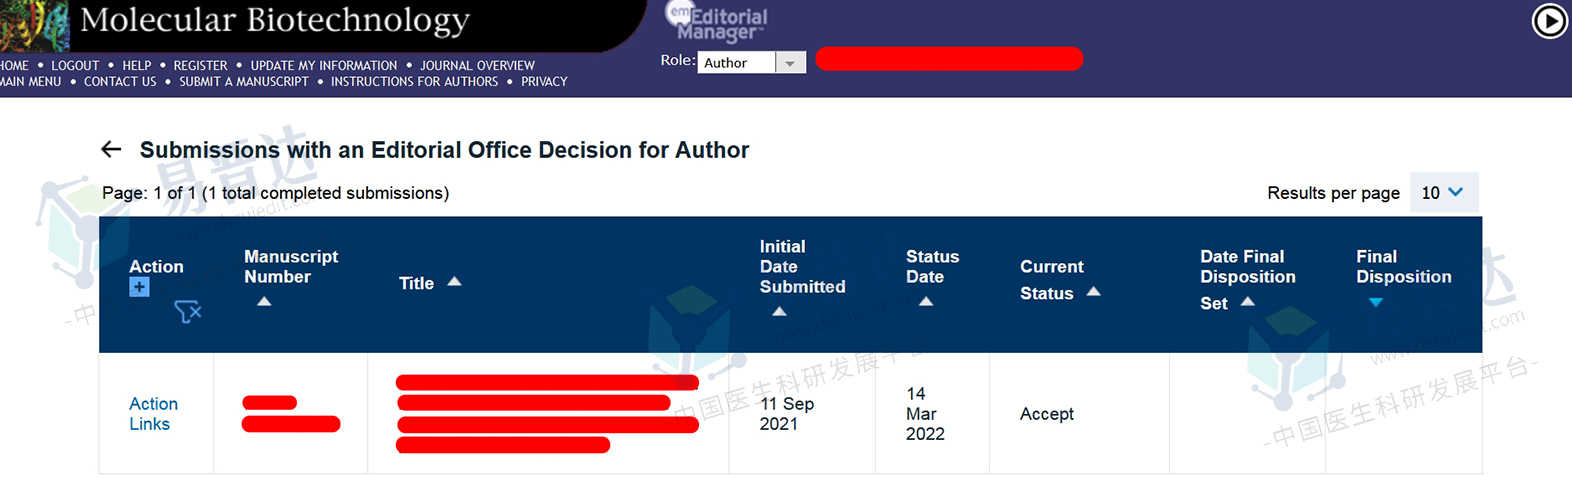Viewport: 1572px width, 477px height.
Task: Sort Final Disposition descending blue arrow
Action: pos(1375,302)
